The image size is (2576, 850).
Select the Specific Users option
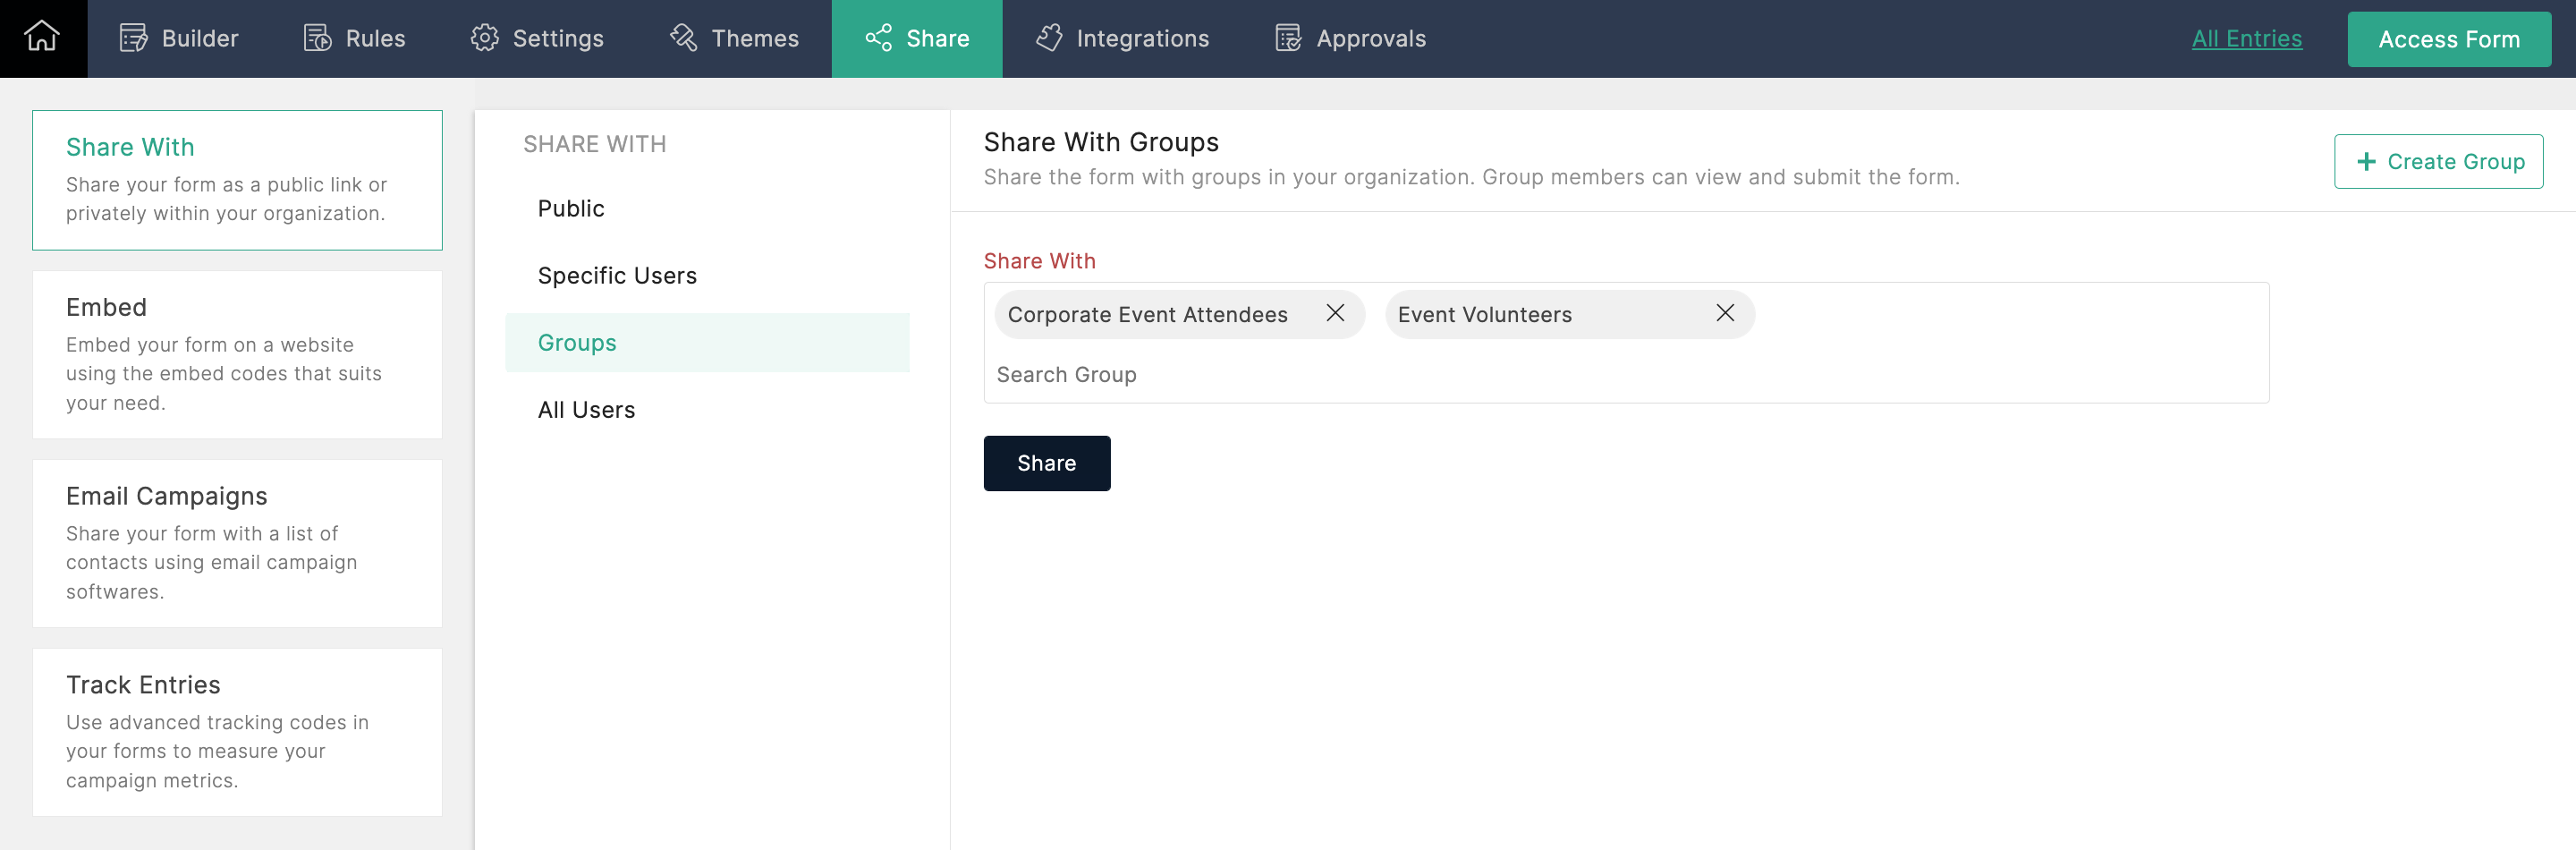coord(707,275)
